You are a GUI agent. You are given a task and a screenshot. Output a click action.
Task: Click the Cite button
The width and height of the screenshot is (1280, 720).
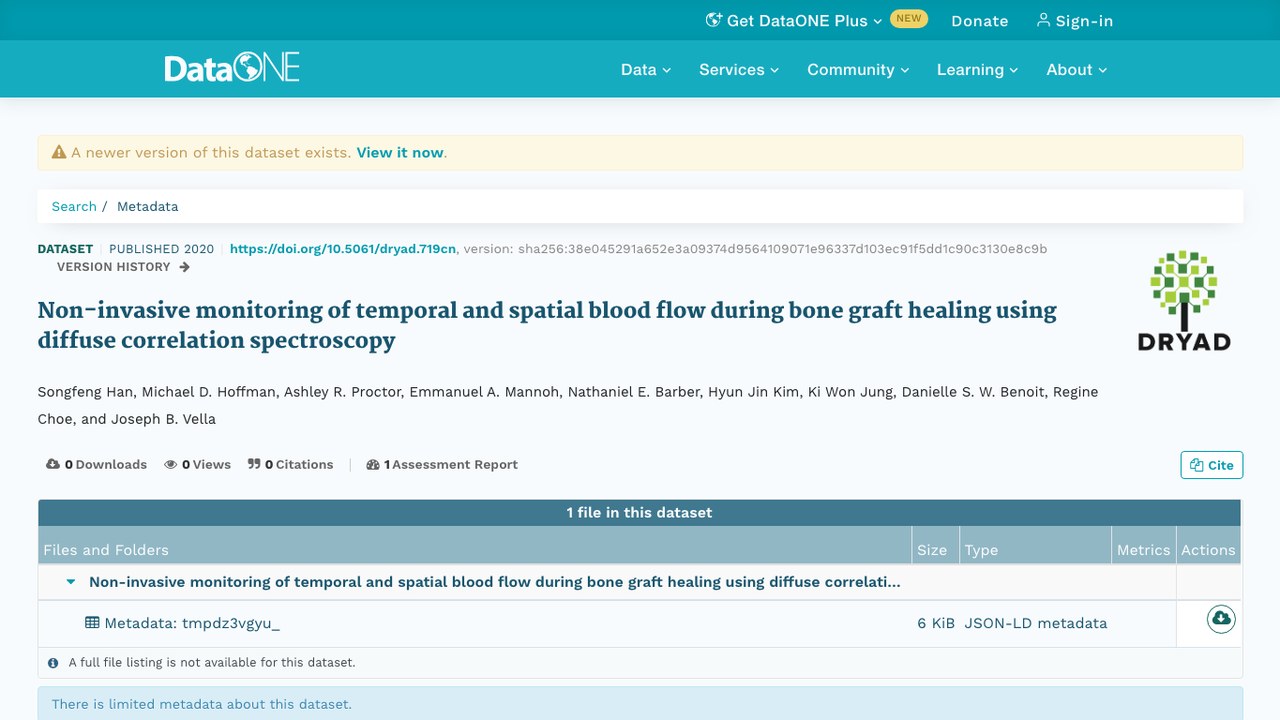(x=1212, y=465)
